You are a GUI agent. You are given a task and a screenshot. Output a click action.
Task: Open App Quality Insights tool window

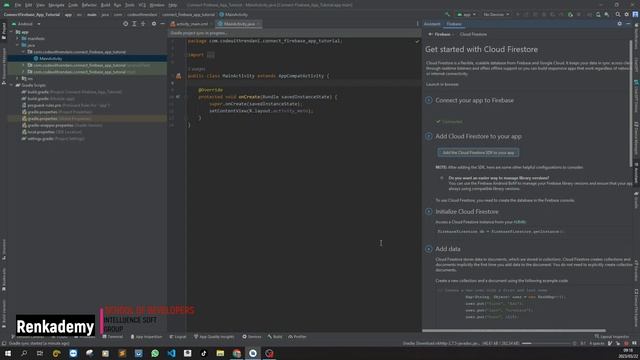214,337
